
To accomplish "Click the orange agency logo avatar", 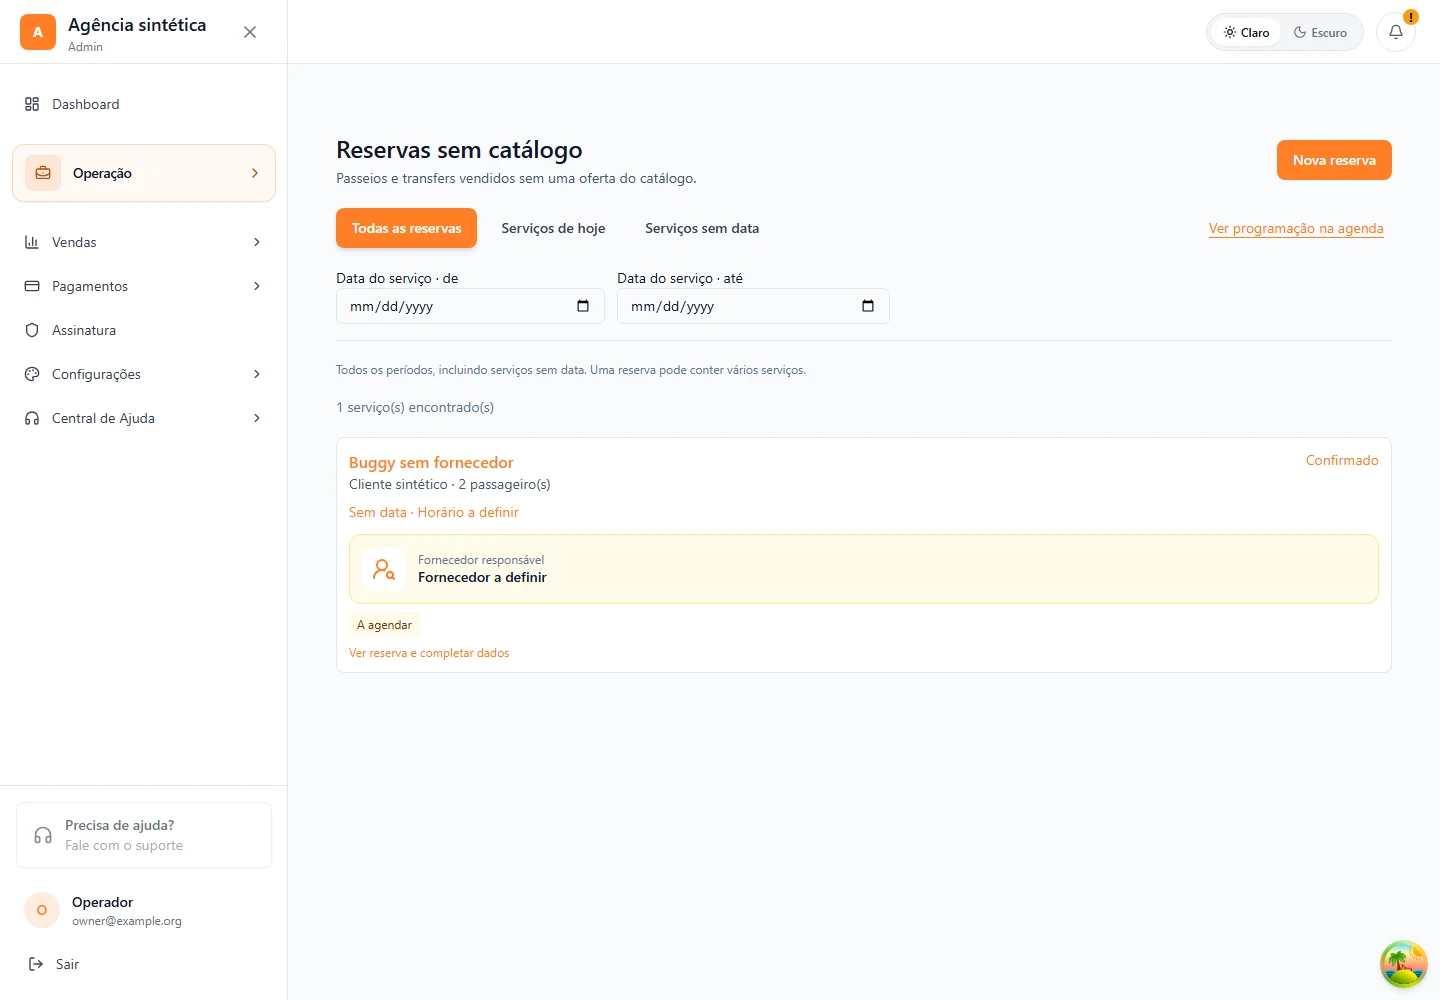I will pyautogui.click(x=38, y=32).
